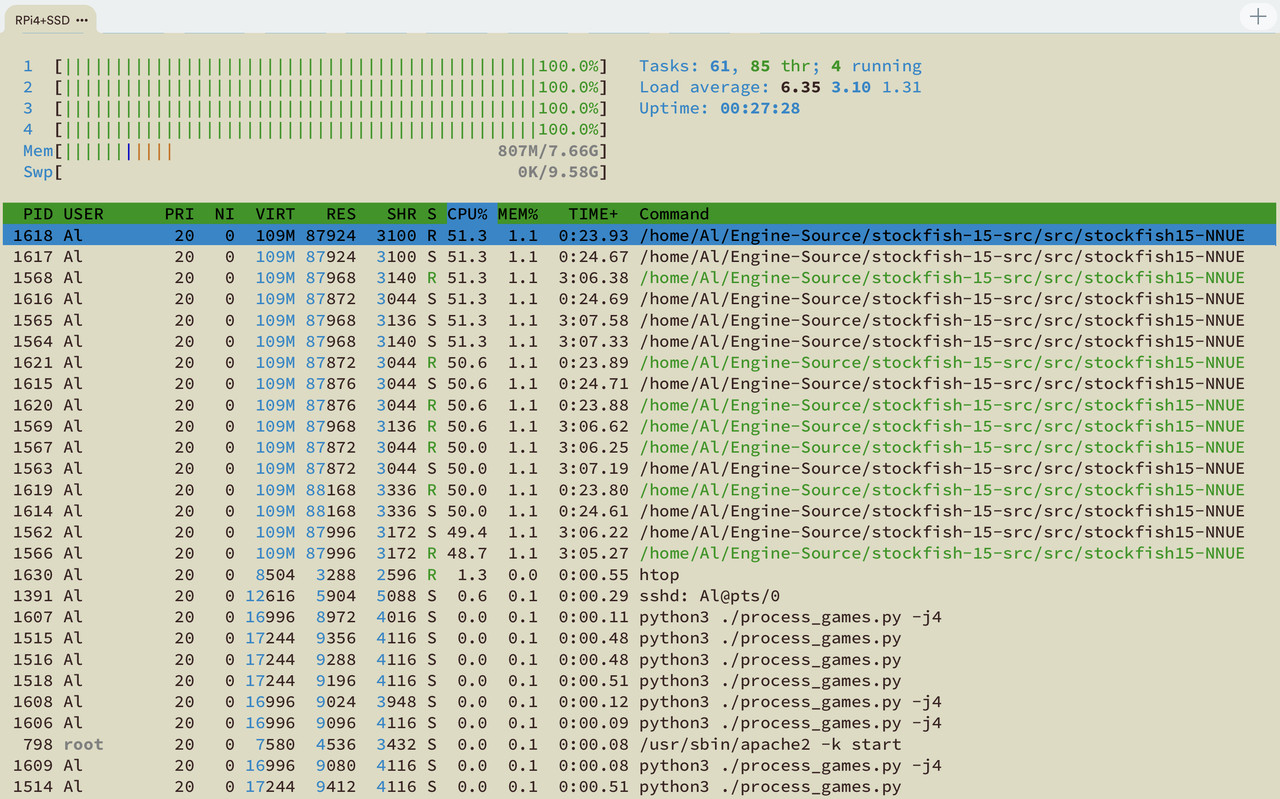This screenshot has width=1280, height=799.
Task: Click the Mem usage bar
Action: pos(315,151)
